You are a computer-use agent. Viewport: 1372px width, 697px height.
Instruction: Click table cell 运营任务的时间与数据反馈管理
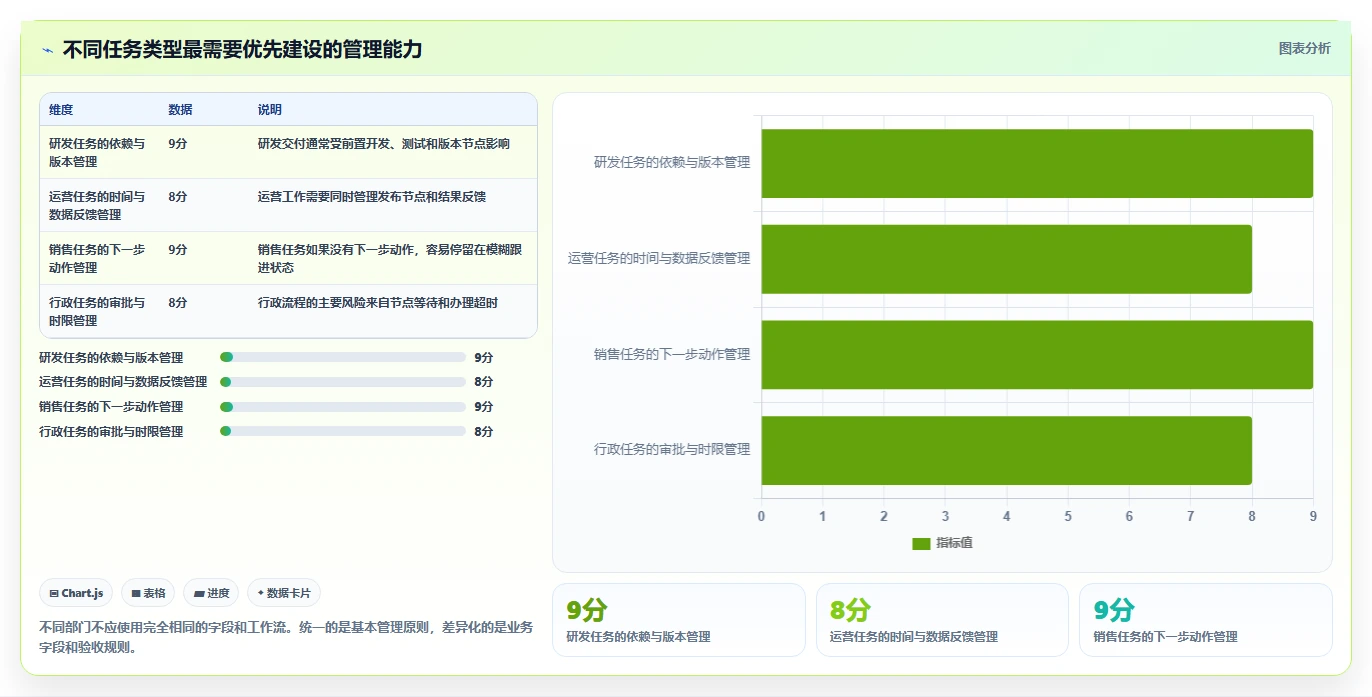(98, 205)
